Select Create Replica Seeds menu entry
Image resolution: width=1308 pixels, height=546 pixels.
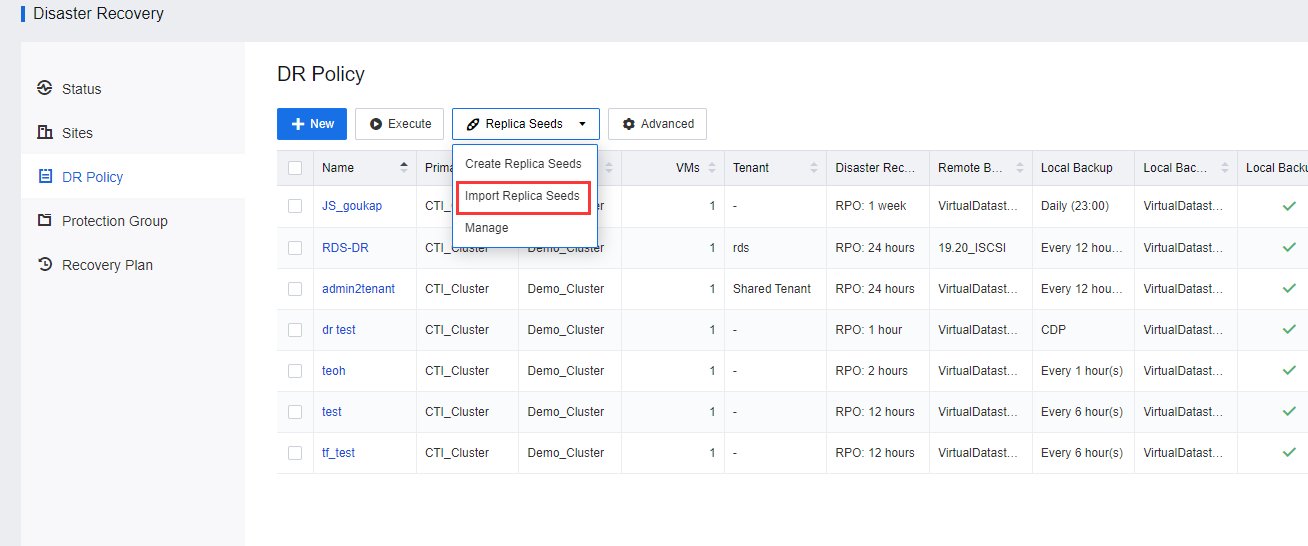click(523, 164)
